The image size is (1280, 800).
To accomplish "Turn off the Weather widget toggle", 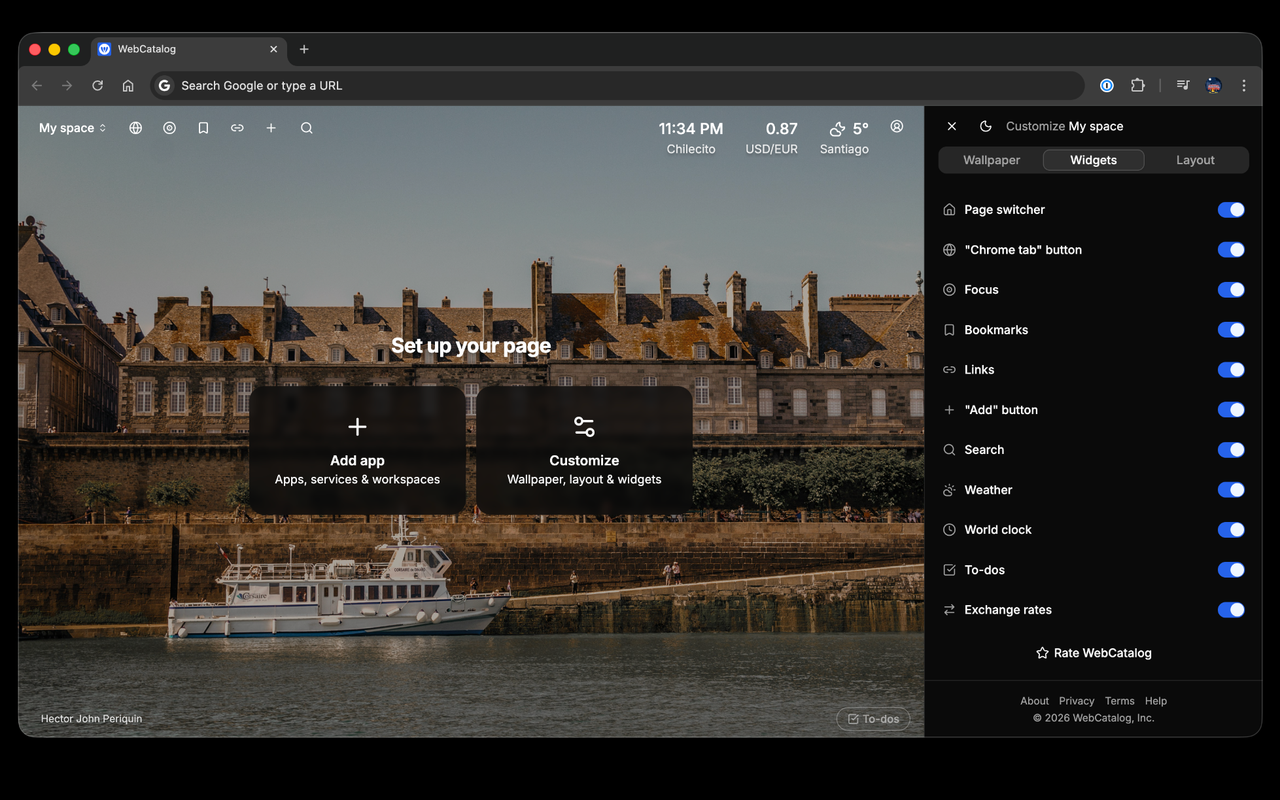I will [x=1231, y=490].
